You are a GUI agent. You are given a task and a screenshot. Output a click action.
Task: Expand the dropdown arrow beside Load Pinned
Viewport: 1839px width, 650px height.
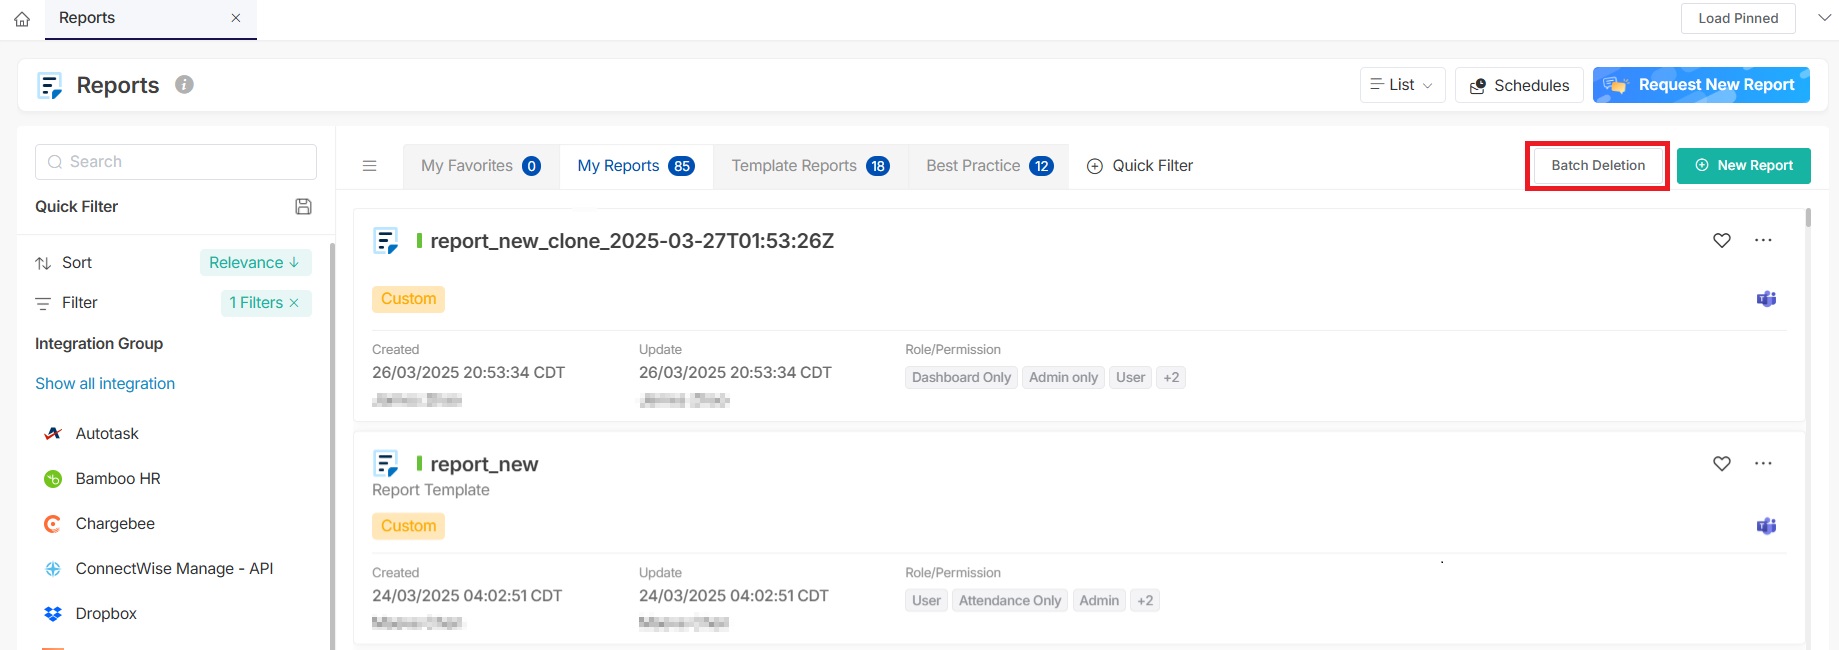pos(1824,18)
